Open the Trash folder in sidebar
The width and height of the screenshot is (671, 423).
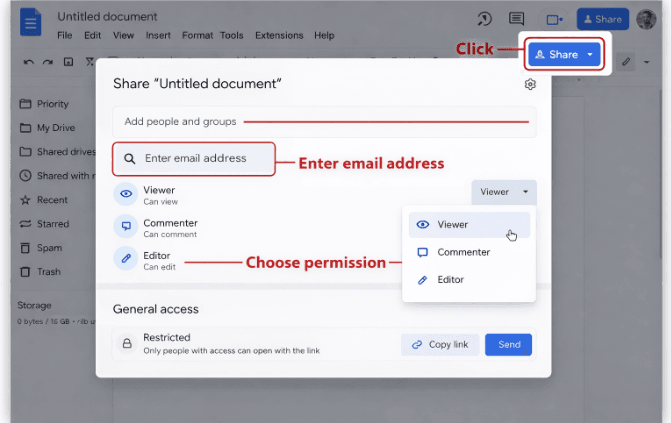48,272
